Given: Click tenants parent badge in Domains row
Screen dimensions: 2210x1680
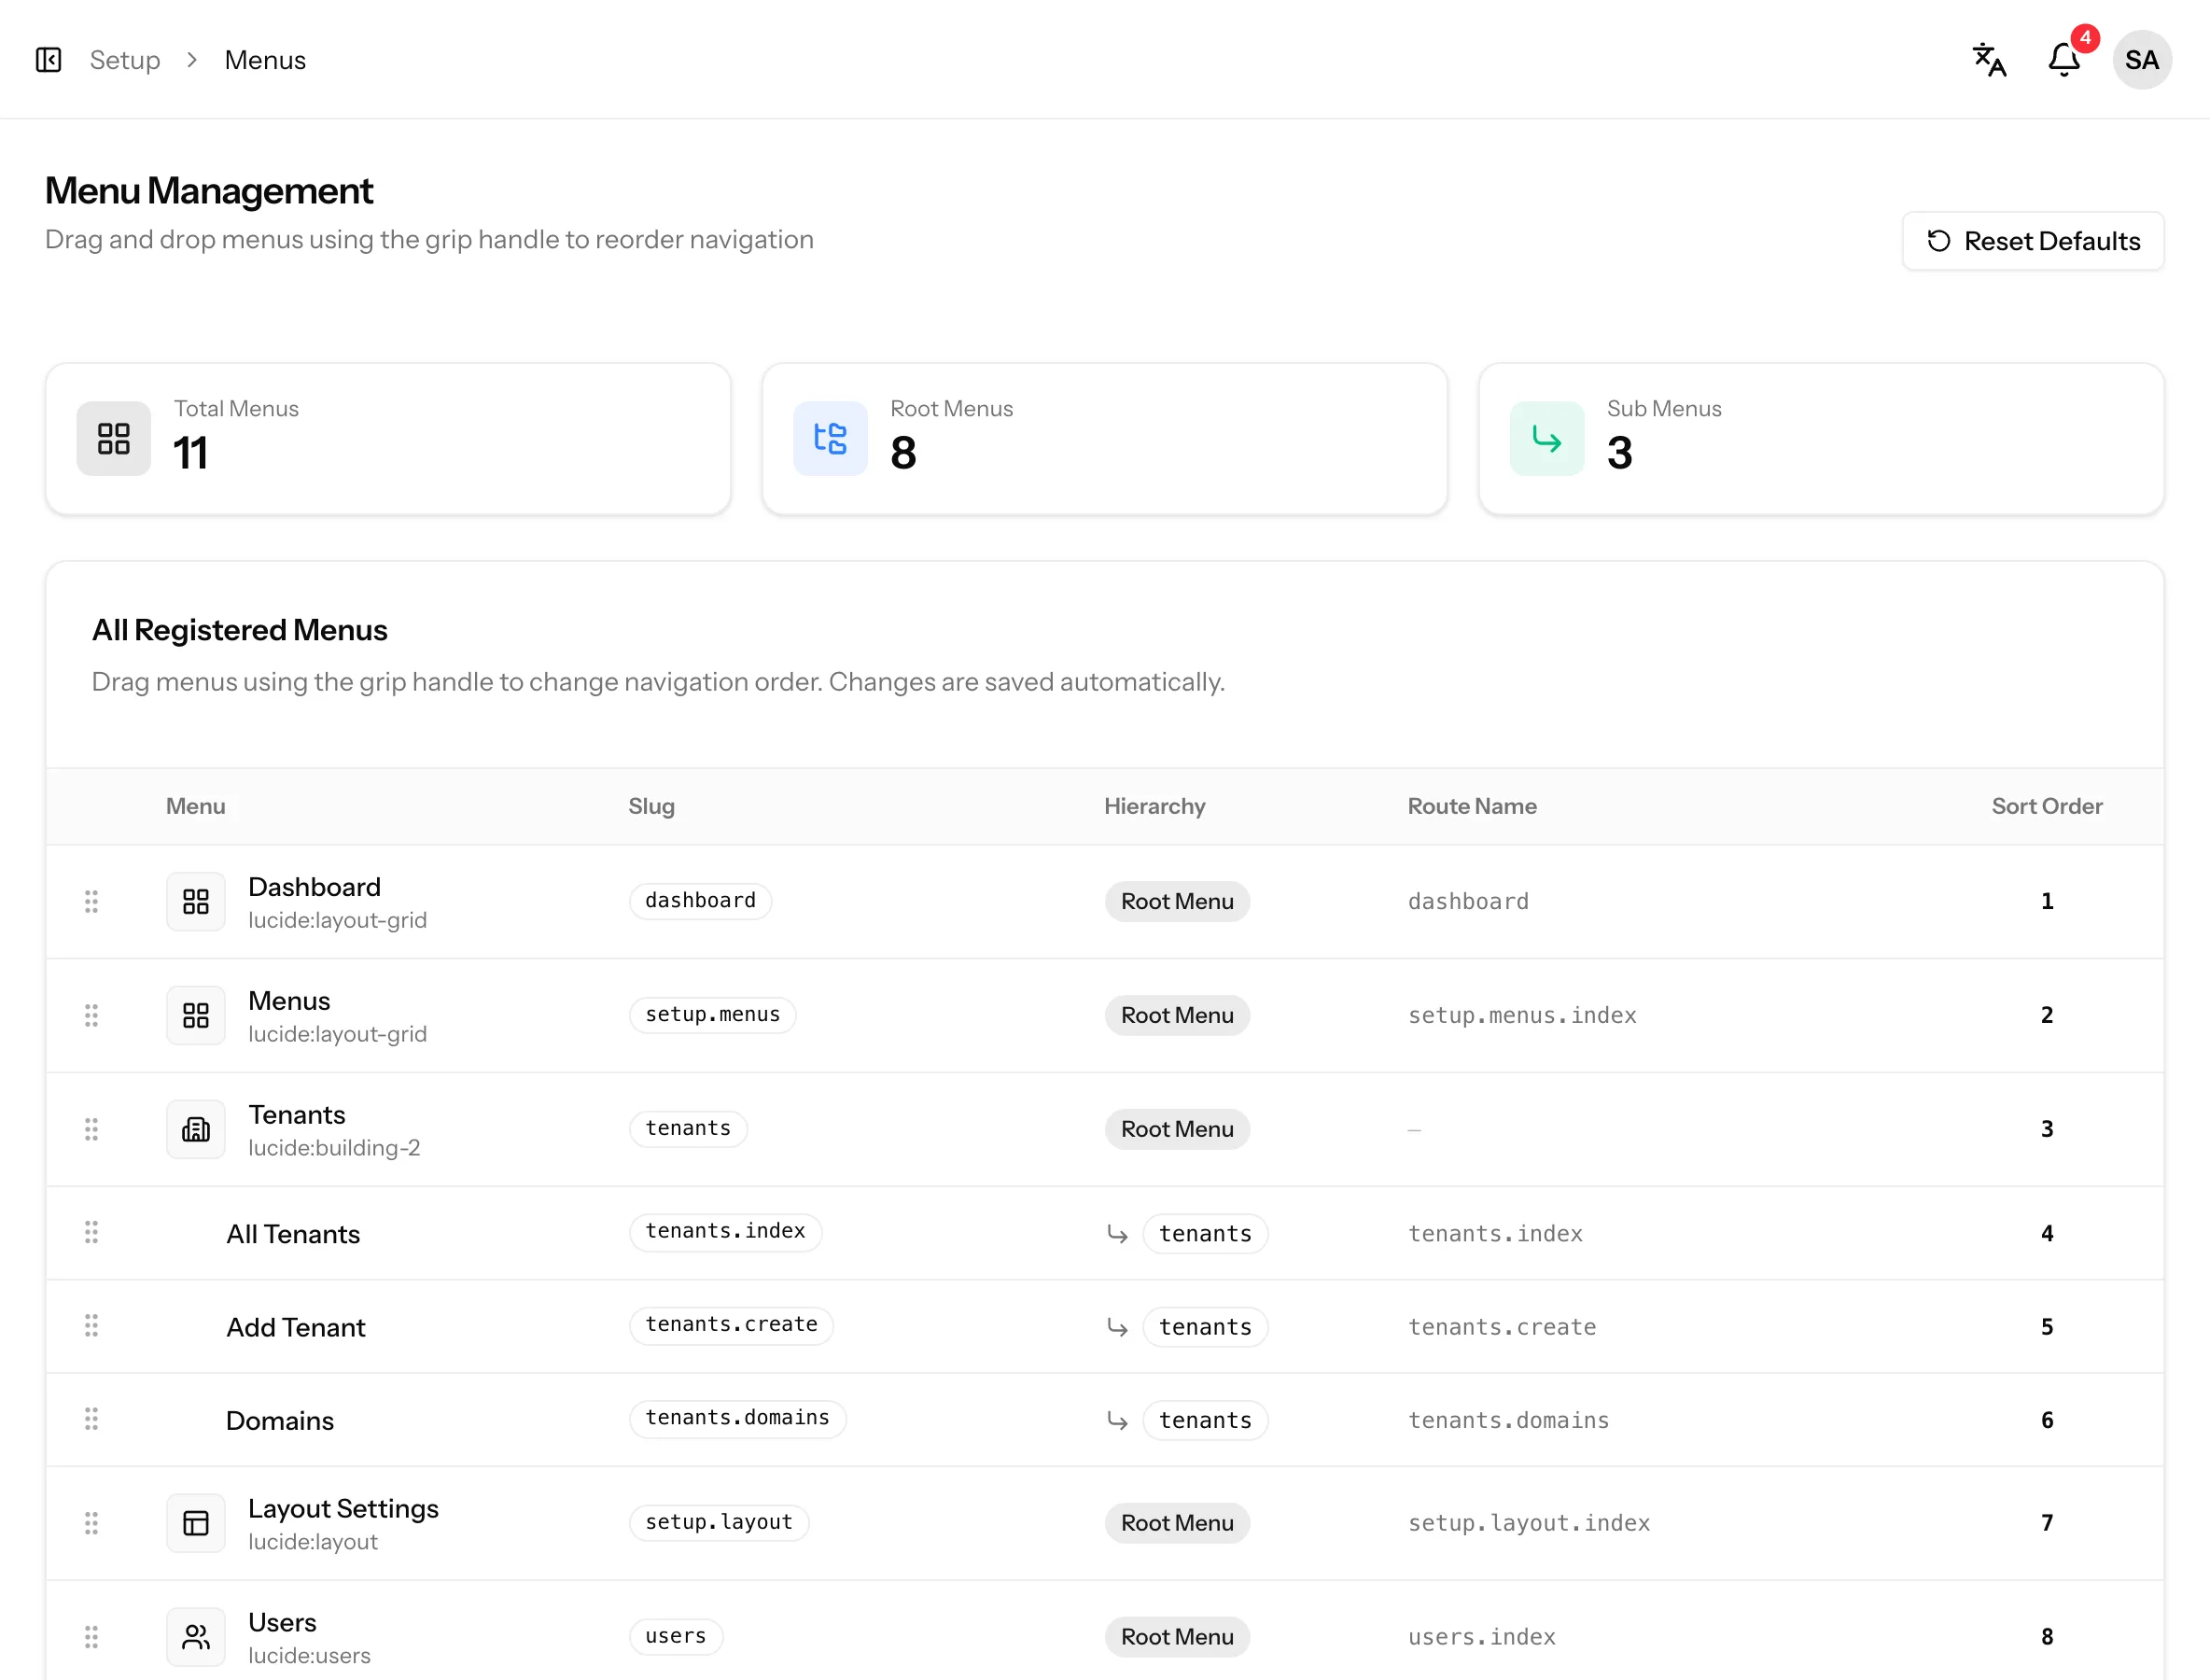Looking at the screenshot, I should tap(1205, 1420).
